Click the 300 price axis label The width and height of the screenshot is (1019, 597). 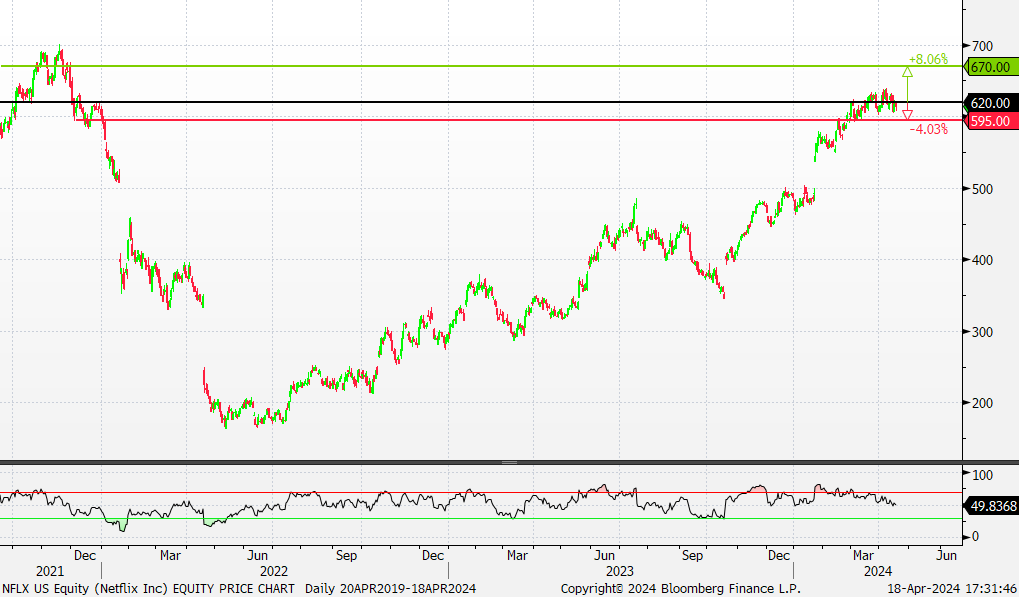point(982,332)
